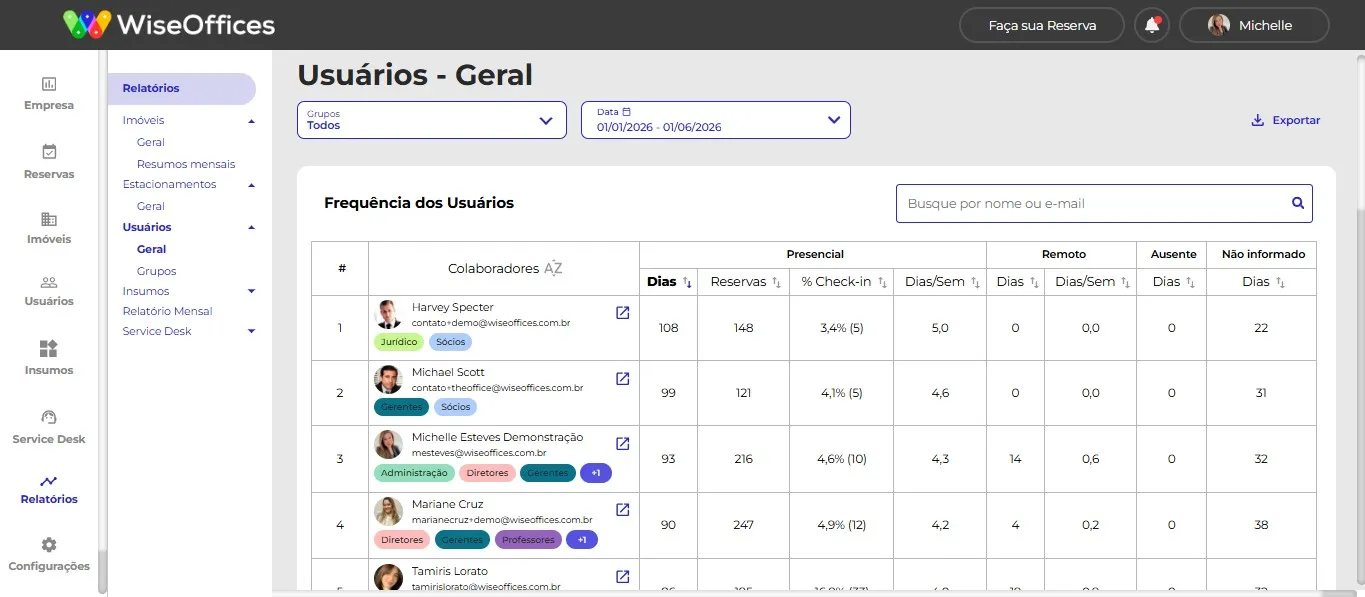Click Mariane Cruz's avatar photo
The image size is (1365, 597).
(388, 511)
